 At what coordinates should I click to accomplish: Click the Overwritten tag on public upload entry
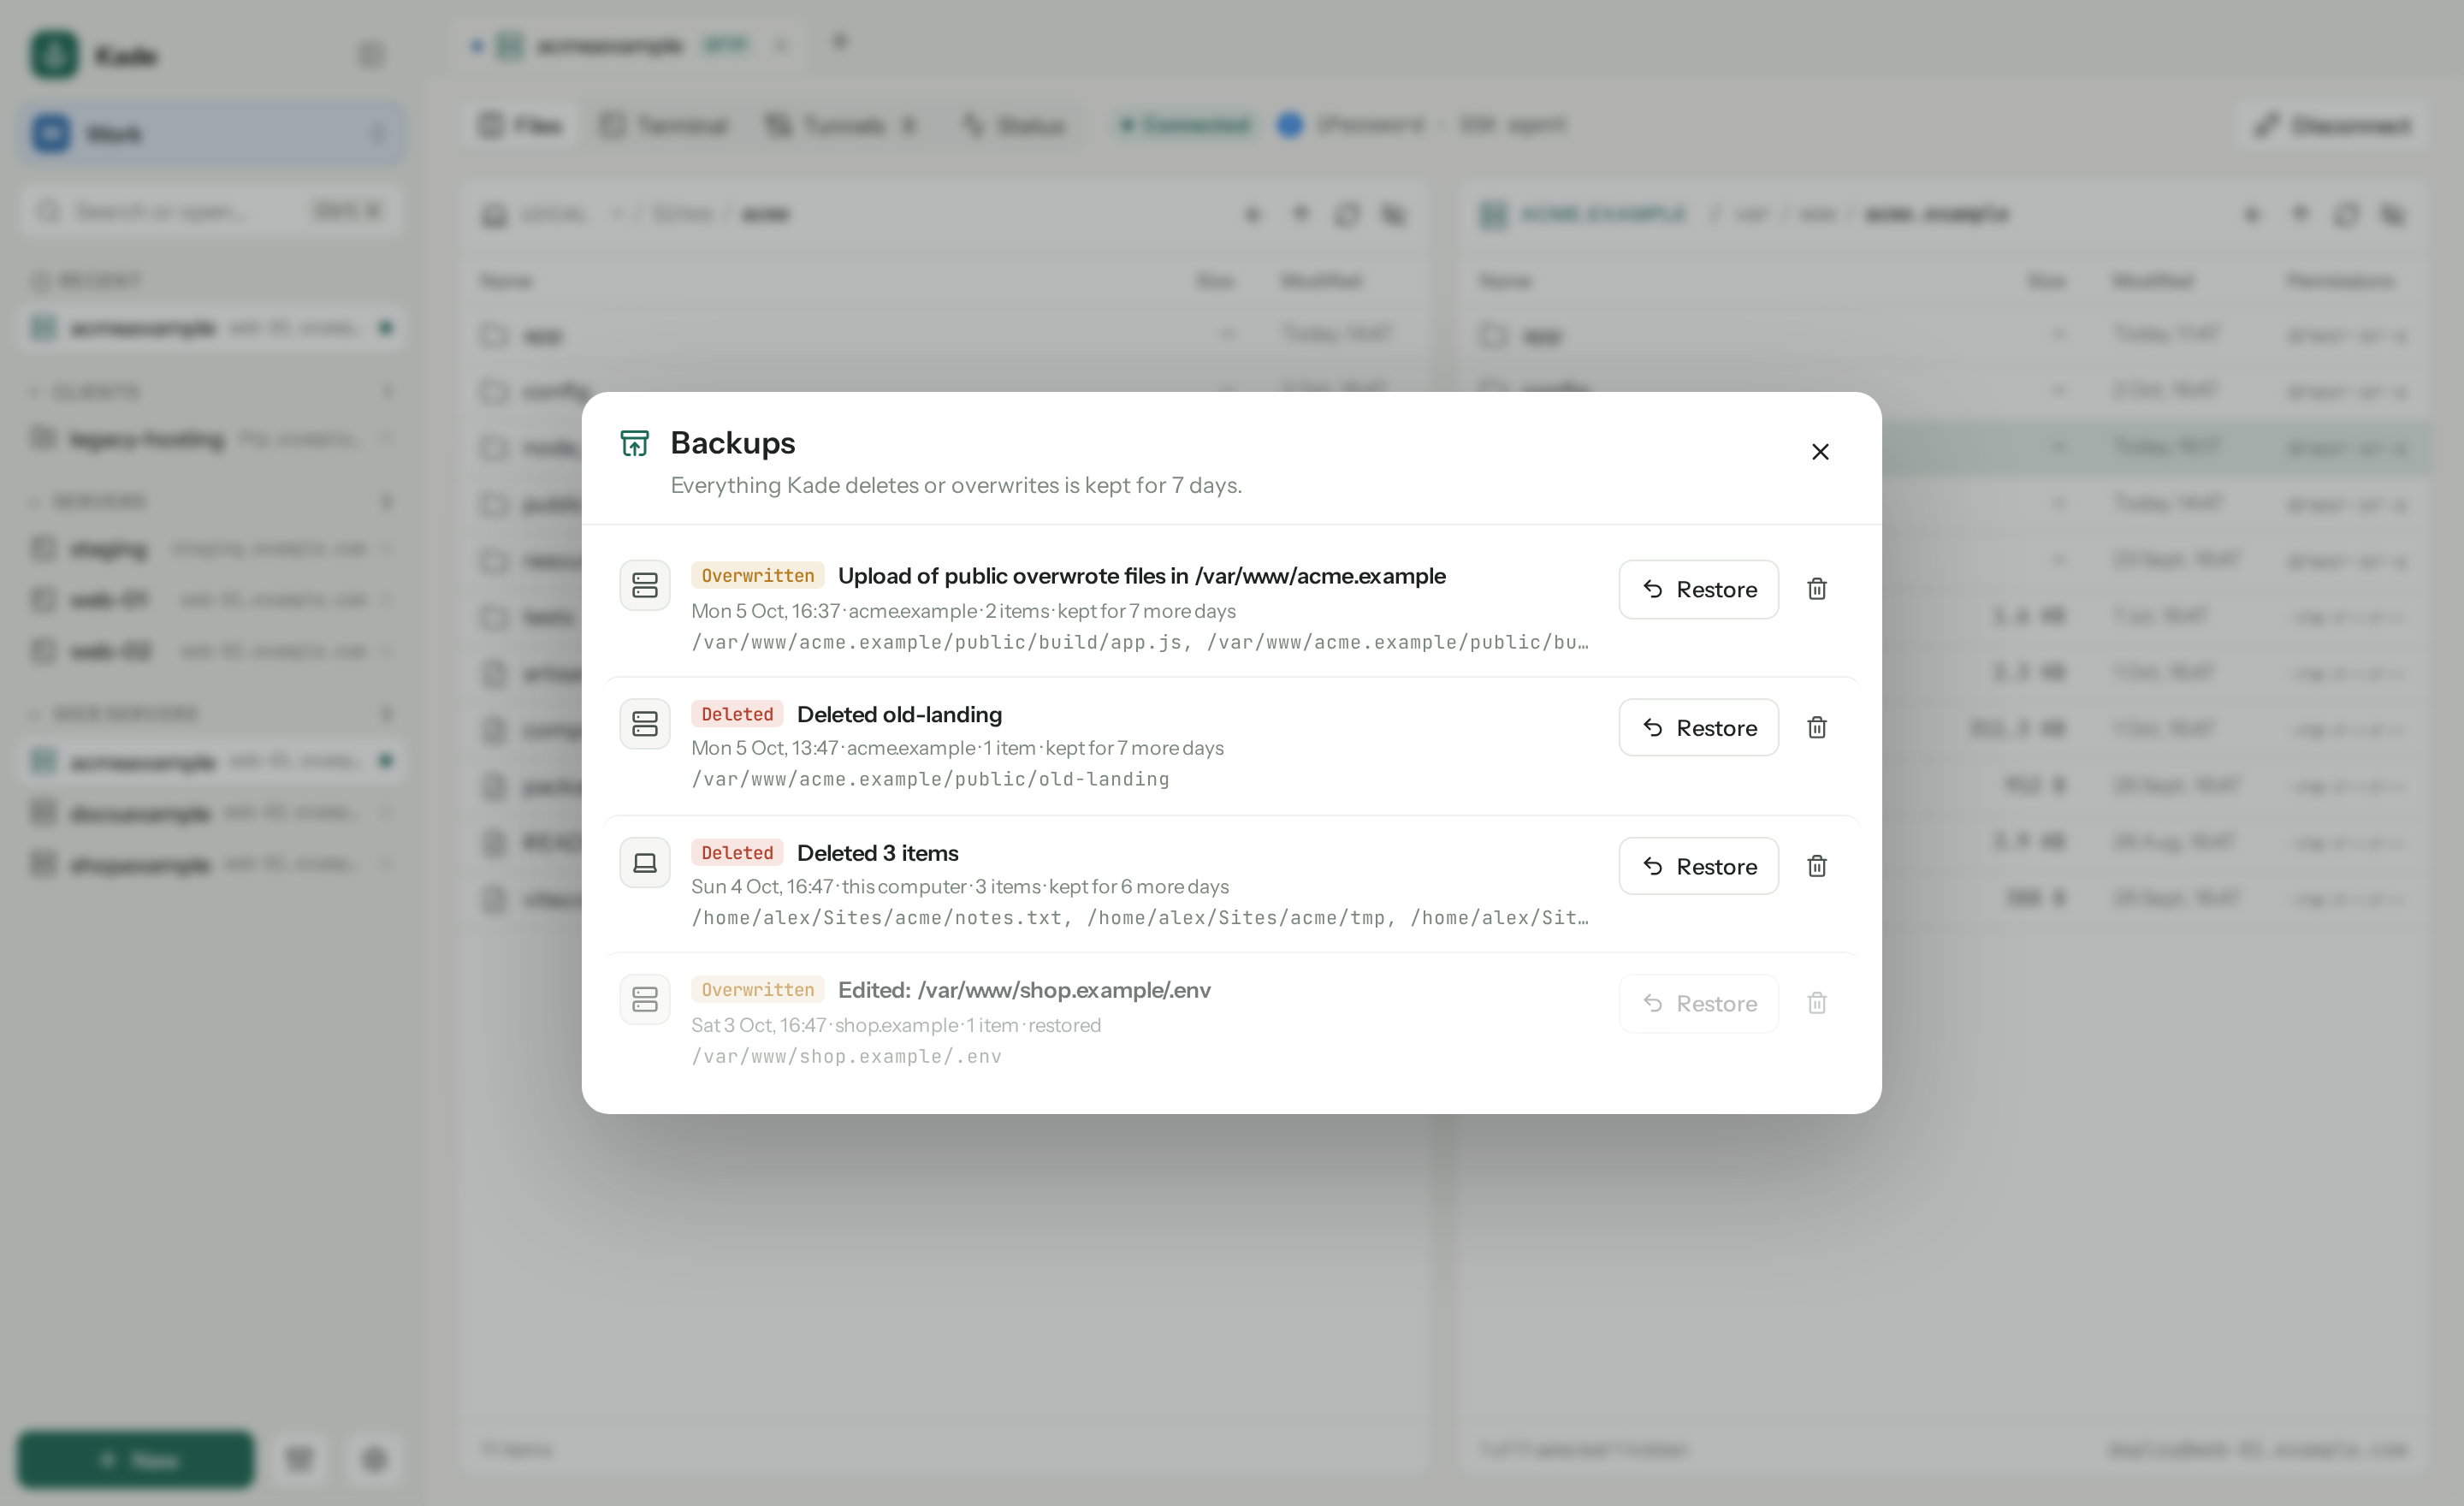[757, 576]
